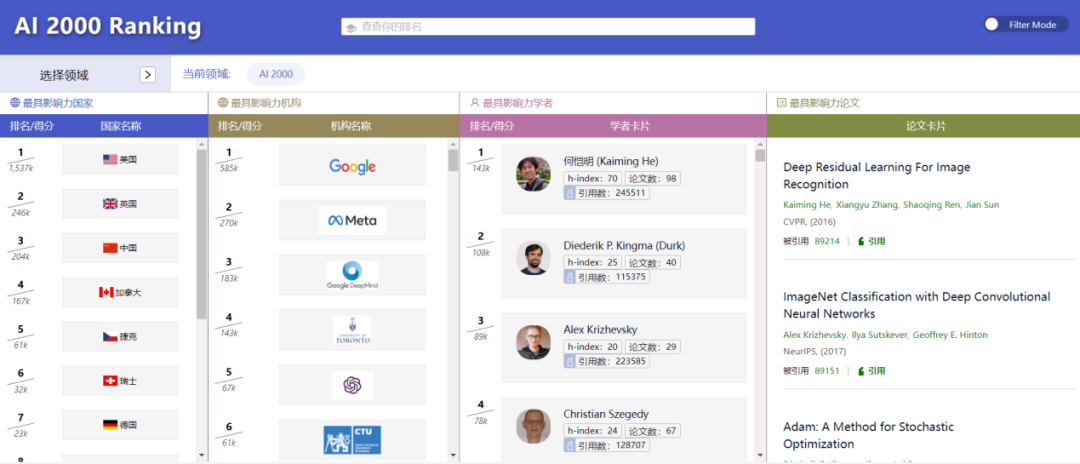Image resolution: width=1080 pixels, height=464 pixels.
Task: Click the globe icon beside 最具影响力国家
Action: tap(15, 103)
